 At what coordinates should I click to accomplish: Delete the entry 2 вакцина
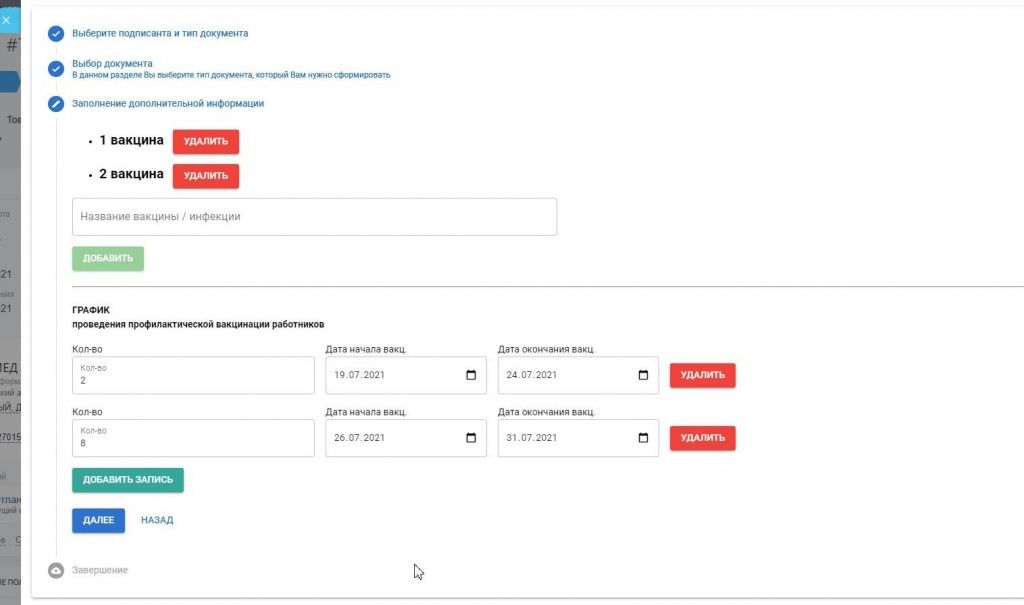[x=205, y=176]
